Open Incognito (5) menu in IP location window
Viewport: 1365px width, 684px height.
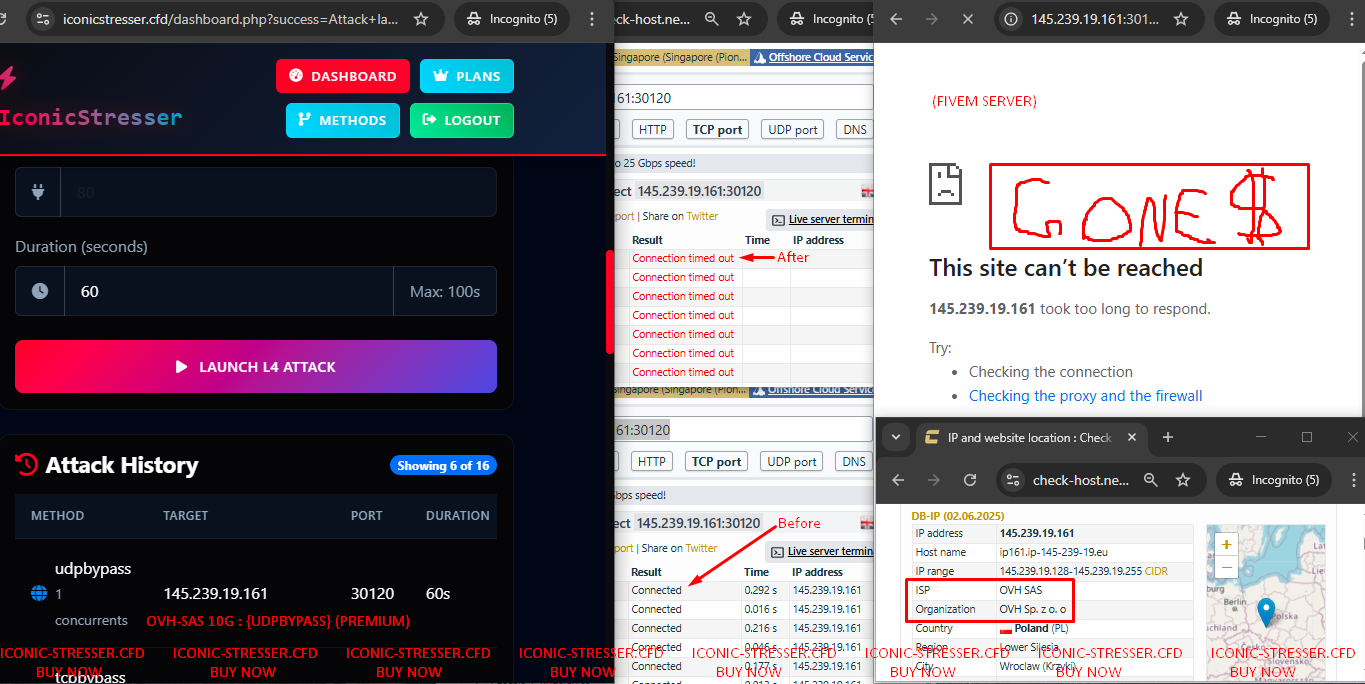click(1272, 480)
